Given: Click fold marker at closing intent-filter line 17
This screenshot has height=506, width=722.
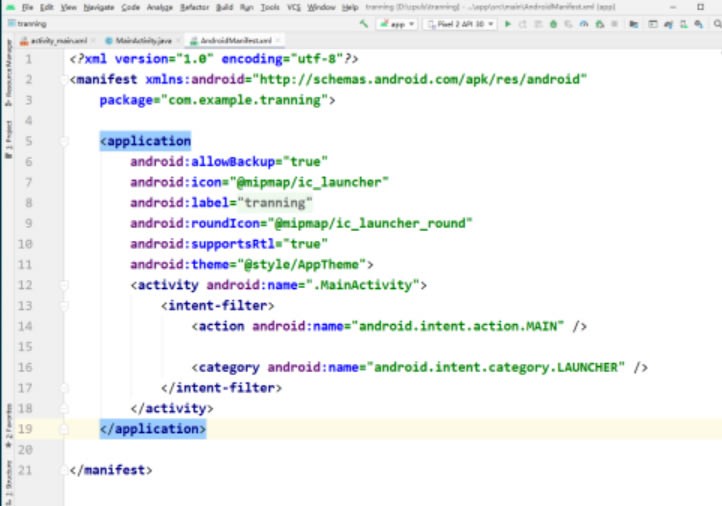Looking at the screenshot, I should (64, 388).
